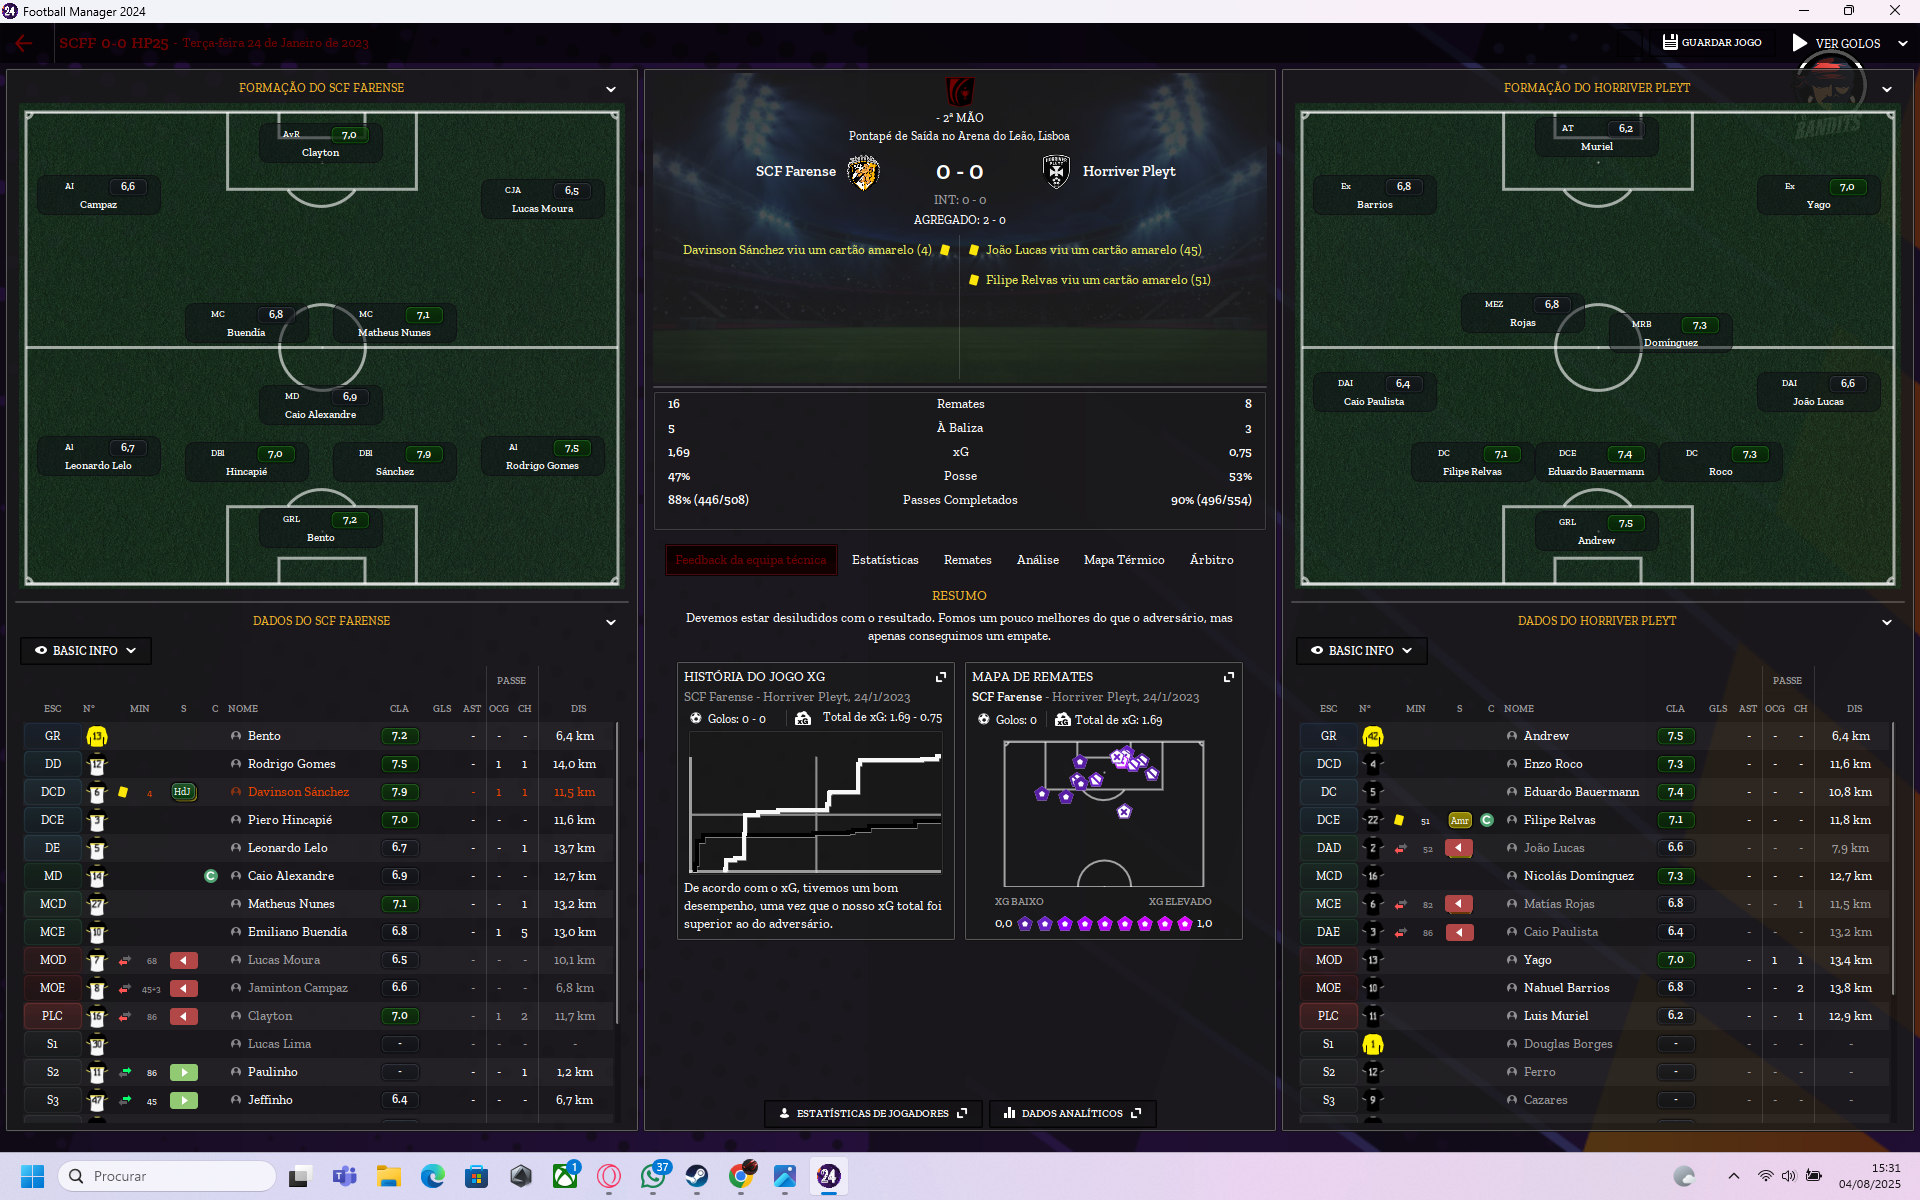Click the red back arrow icon
Screen dimensions: 1920x1200
24,43
